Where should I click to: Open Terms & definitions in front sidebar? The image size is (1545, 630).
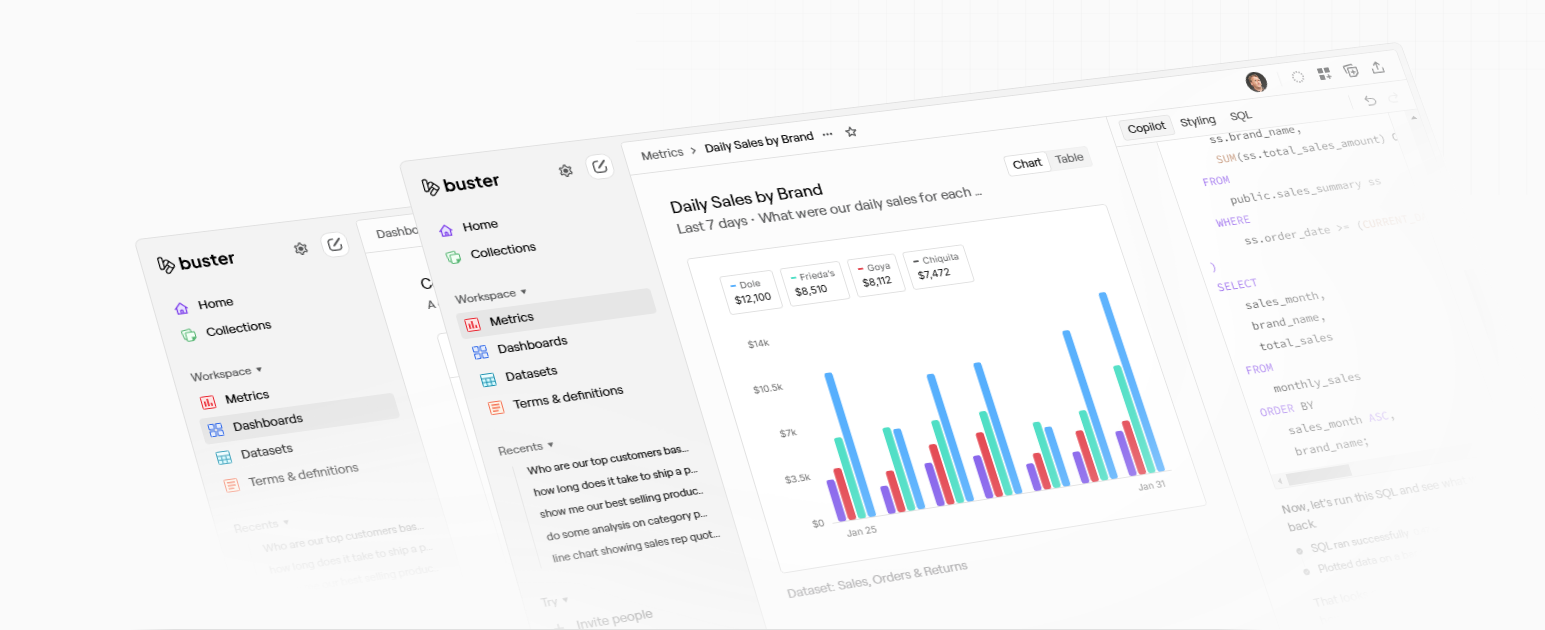pyautogui.click(x=567, y=397)
